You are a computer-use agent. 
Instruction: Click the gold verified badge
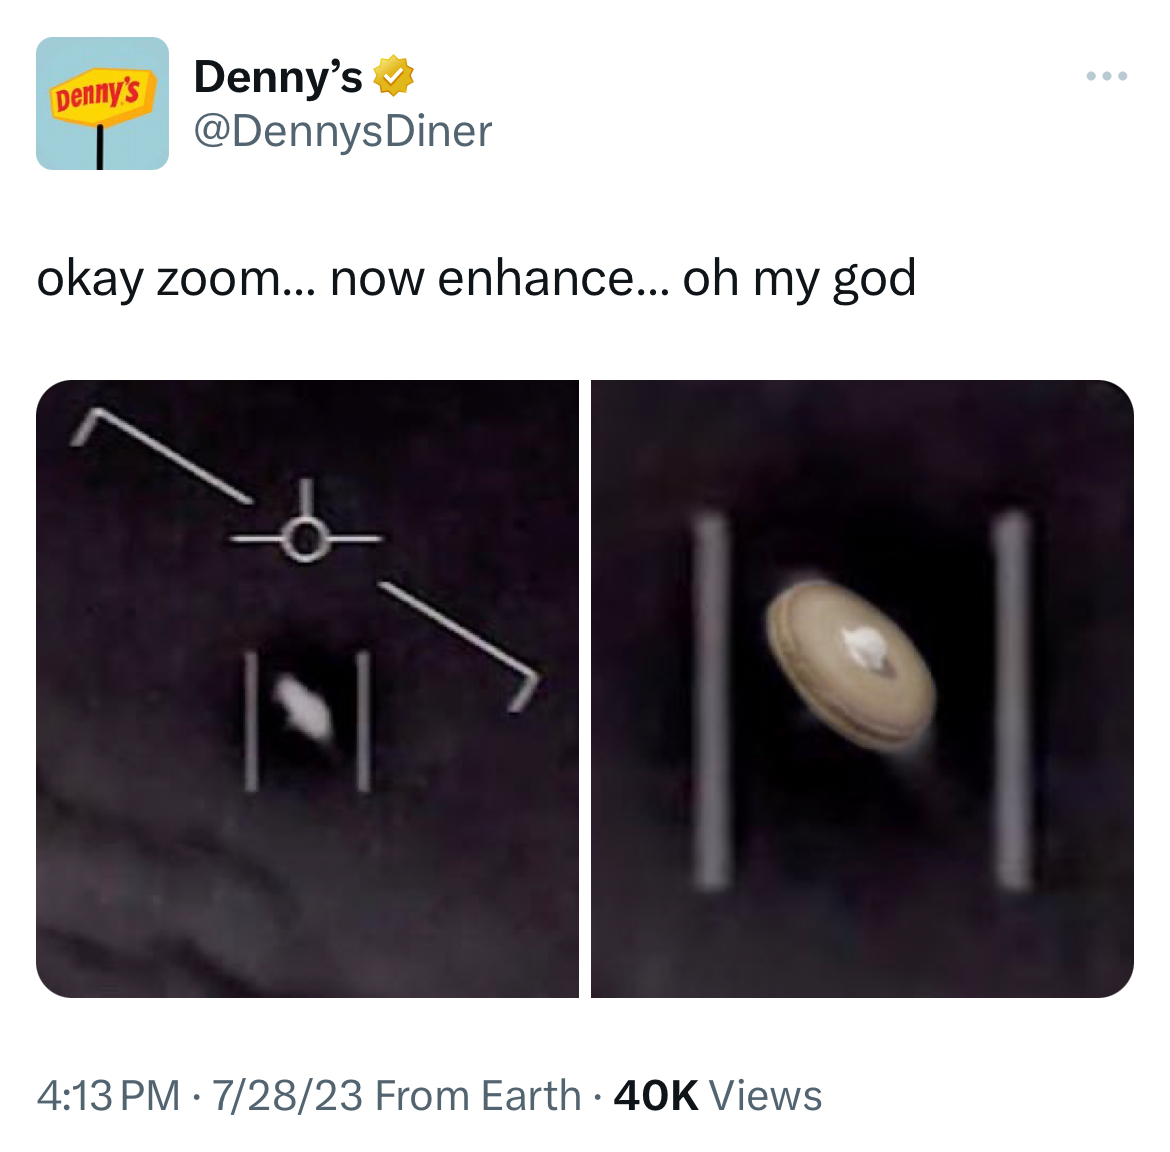(x=394, y=76)
